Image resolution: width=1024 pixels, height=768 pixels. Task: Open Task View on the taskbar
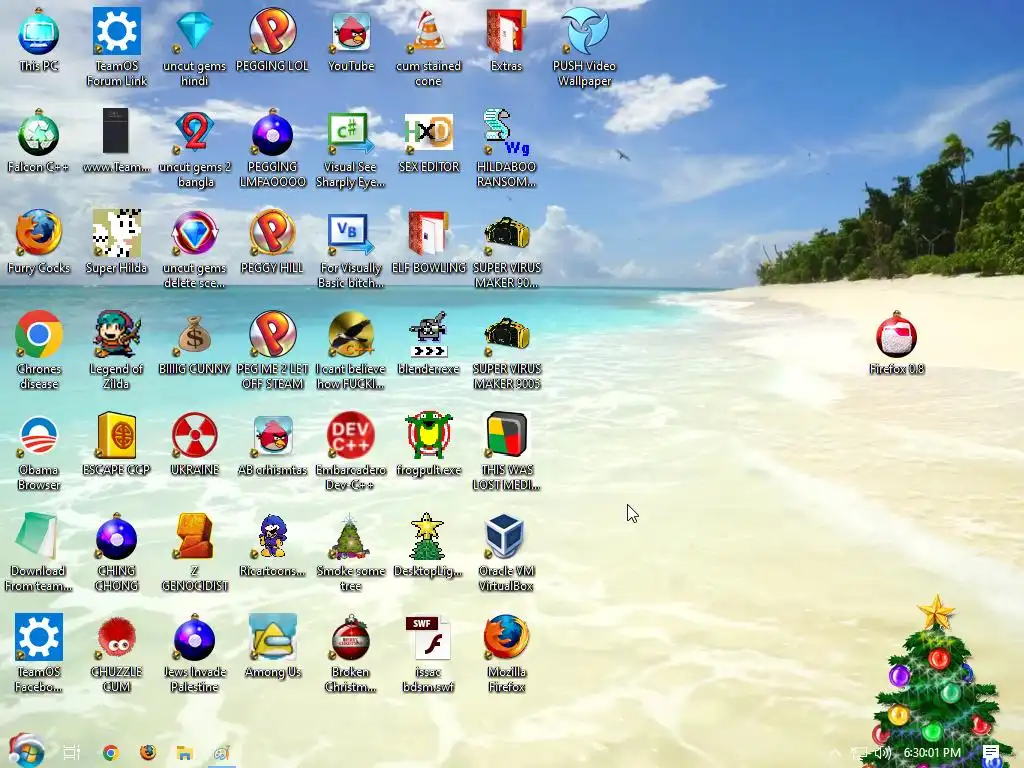pyautogui.click(x=72, y=753)
